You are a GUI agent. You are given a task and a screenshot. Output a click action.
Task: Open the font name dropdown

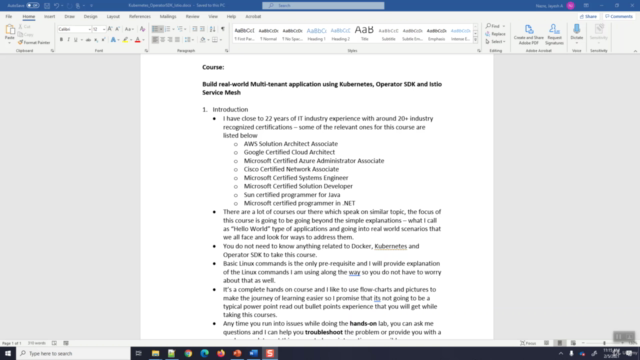coord(89,29)
